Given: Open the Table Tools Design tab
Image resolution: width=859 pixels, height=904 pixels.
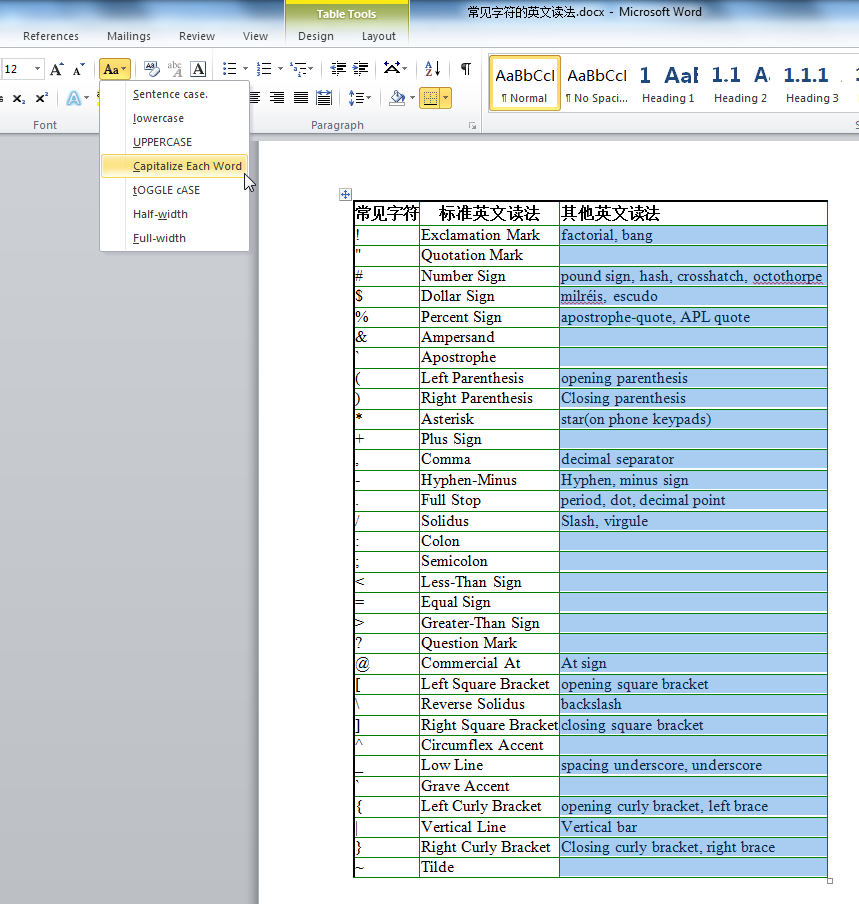Looking at the screenshot, I should coord(316,36).
